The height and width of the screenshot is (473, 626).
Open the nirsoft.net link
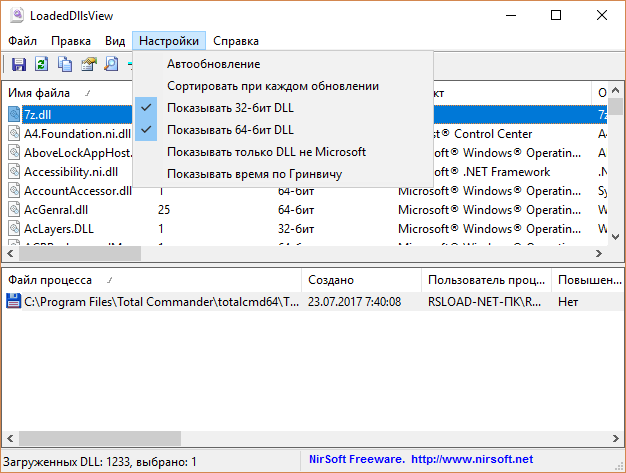tap(471, 460)
